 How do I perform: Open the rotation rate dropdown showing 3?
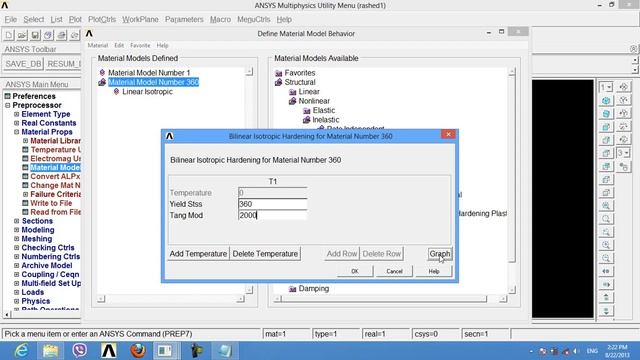[x=624, y=153]
